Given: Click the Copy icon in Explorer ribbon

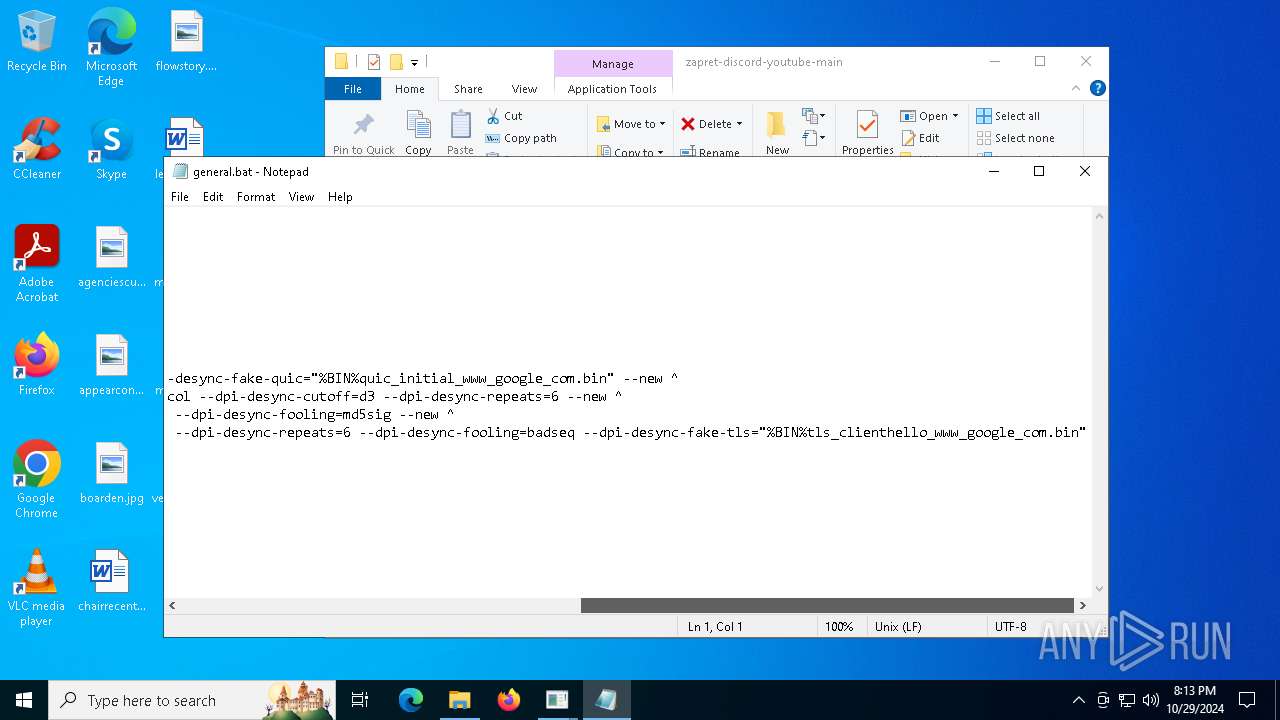Looking at the screenshot, I should (418, 133).
